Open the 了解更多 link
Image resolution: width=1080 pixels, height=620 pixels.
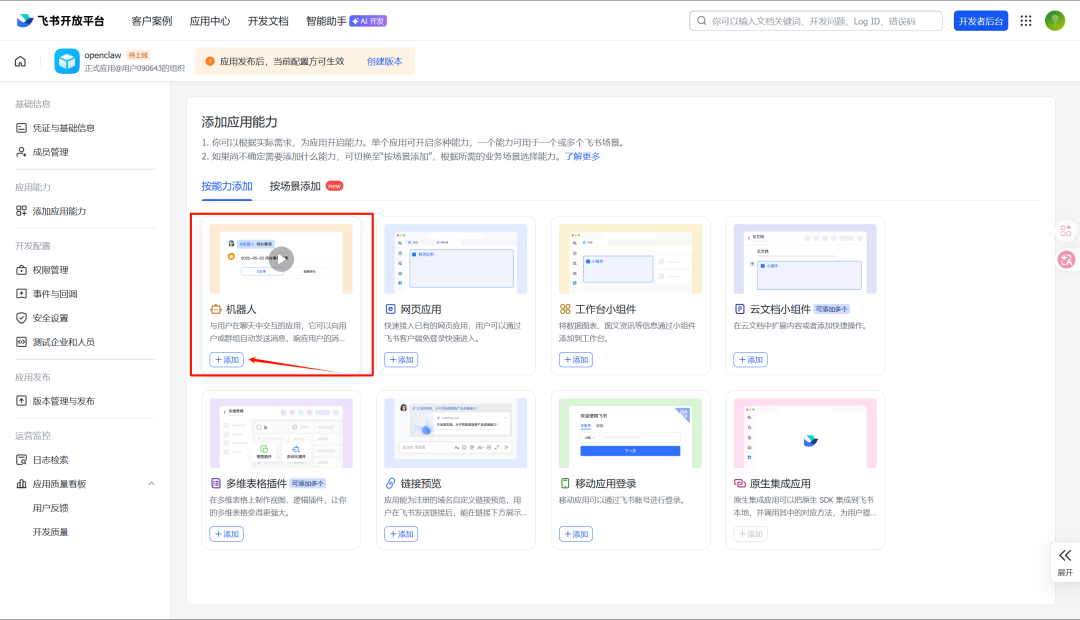583,156
